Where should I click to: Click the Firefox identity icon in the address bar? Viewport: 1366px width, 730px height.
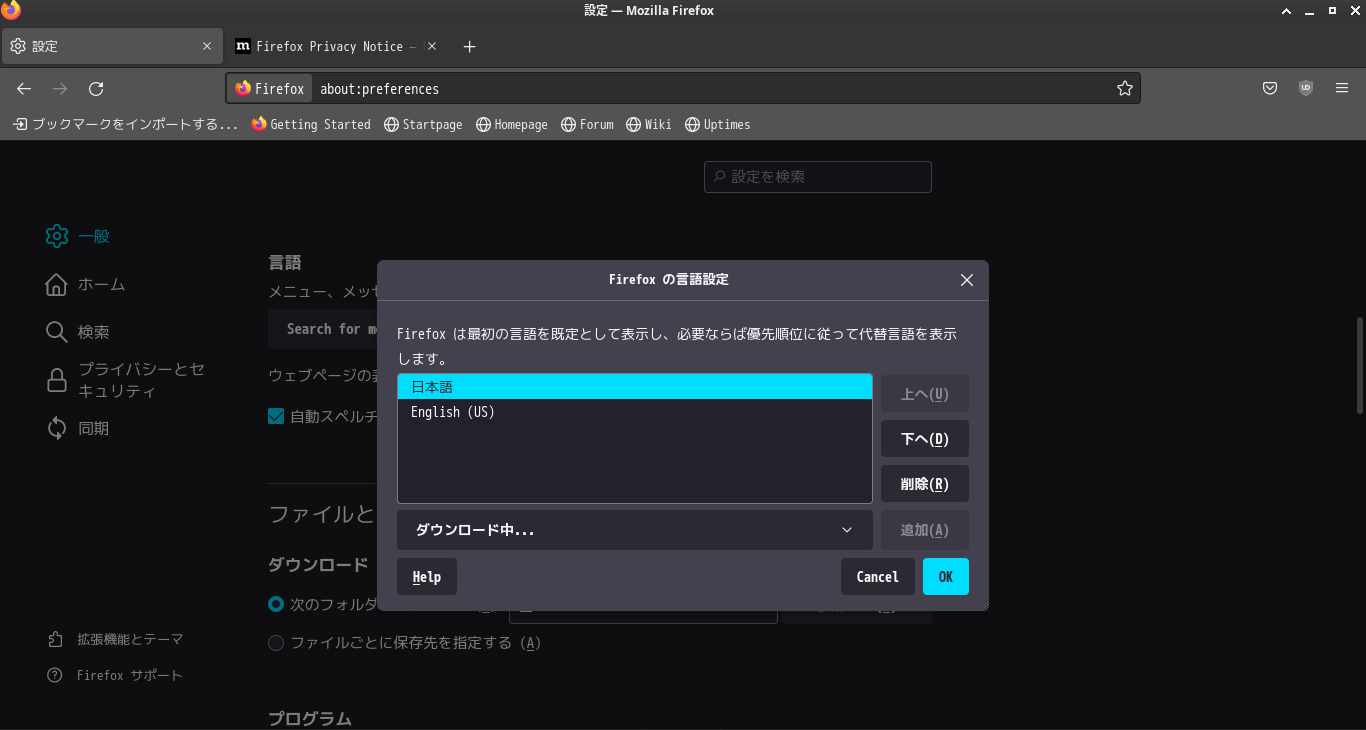click(x=270, y=89)
